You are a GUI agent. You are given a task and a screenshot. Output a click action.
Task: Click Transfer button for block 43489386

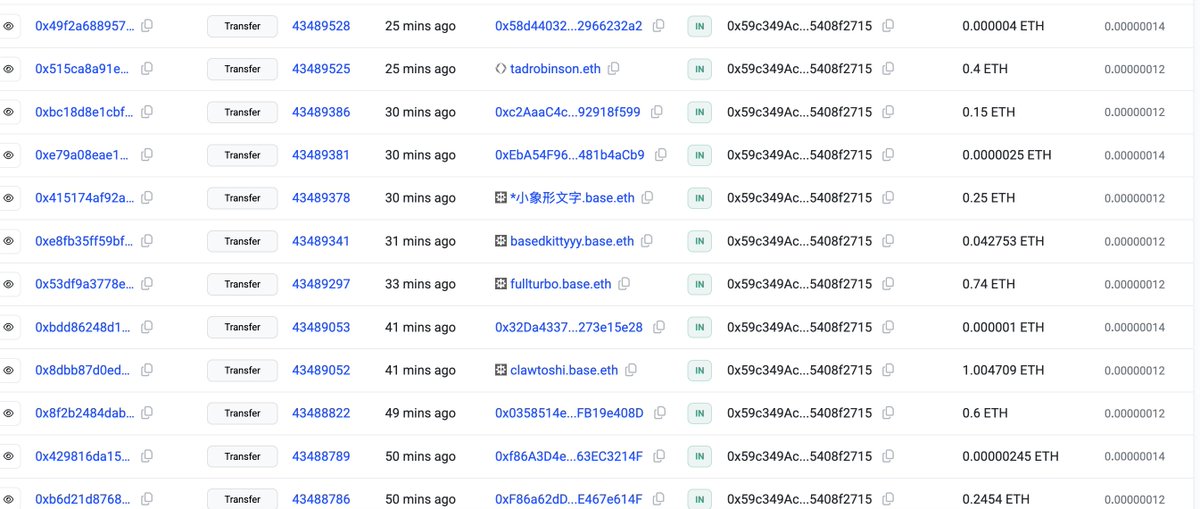tap(242, 112)
